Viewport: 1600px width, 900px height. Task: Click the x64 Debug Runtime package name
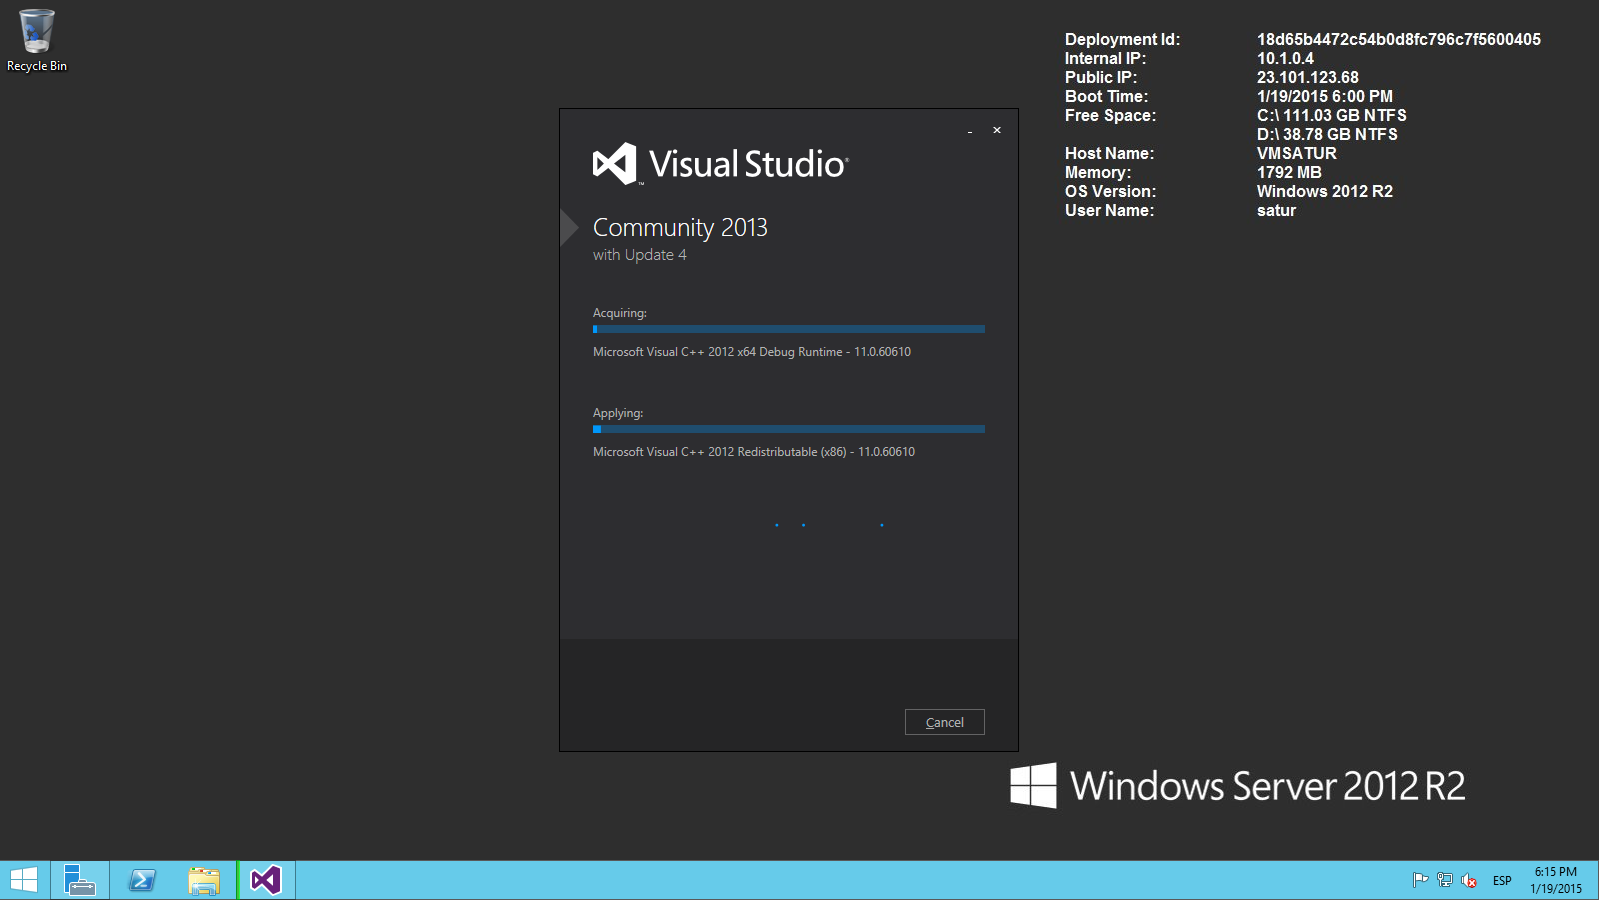point(752,352)
